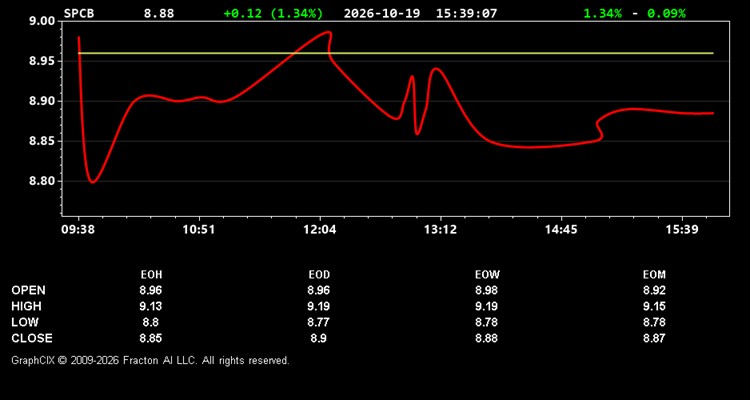Click the 9.00 price axis label
750x400 pixels.
point(42,21)
